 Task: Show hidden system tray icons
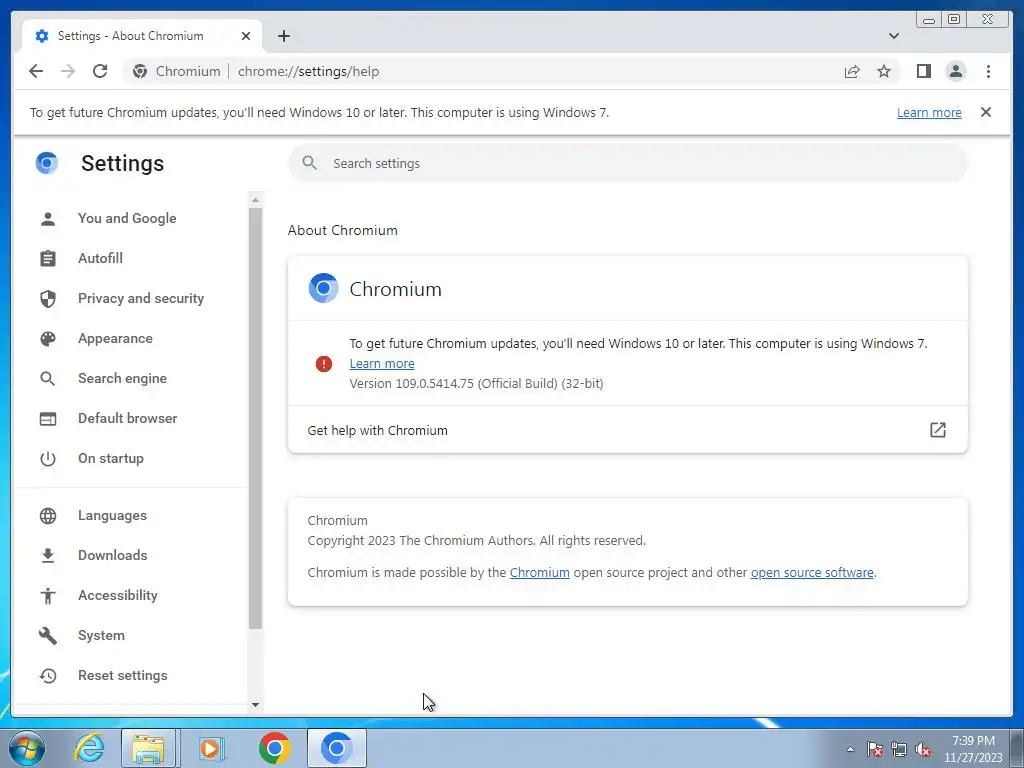[x=850, y=749]
